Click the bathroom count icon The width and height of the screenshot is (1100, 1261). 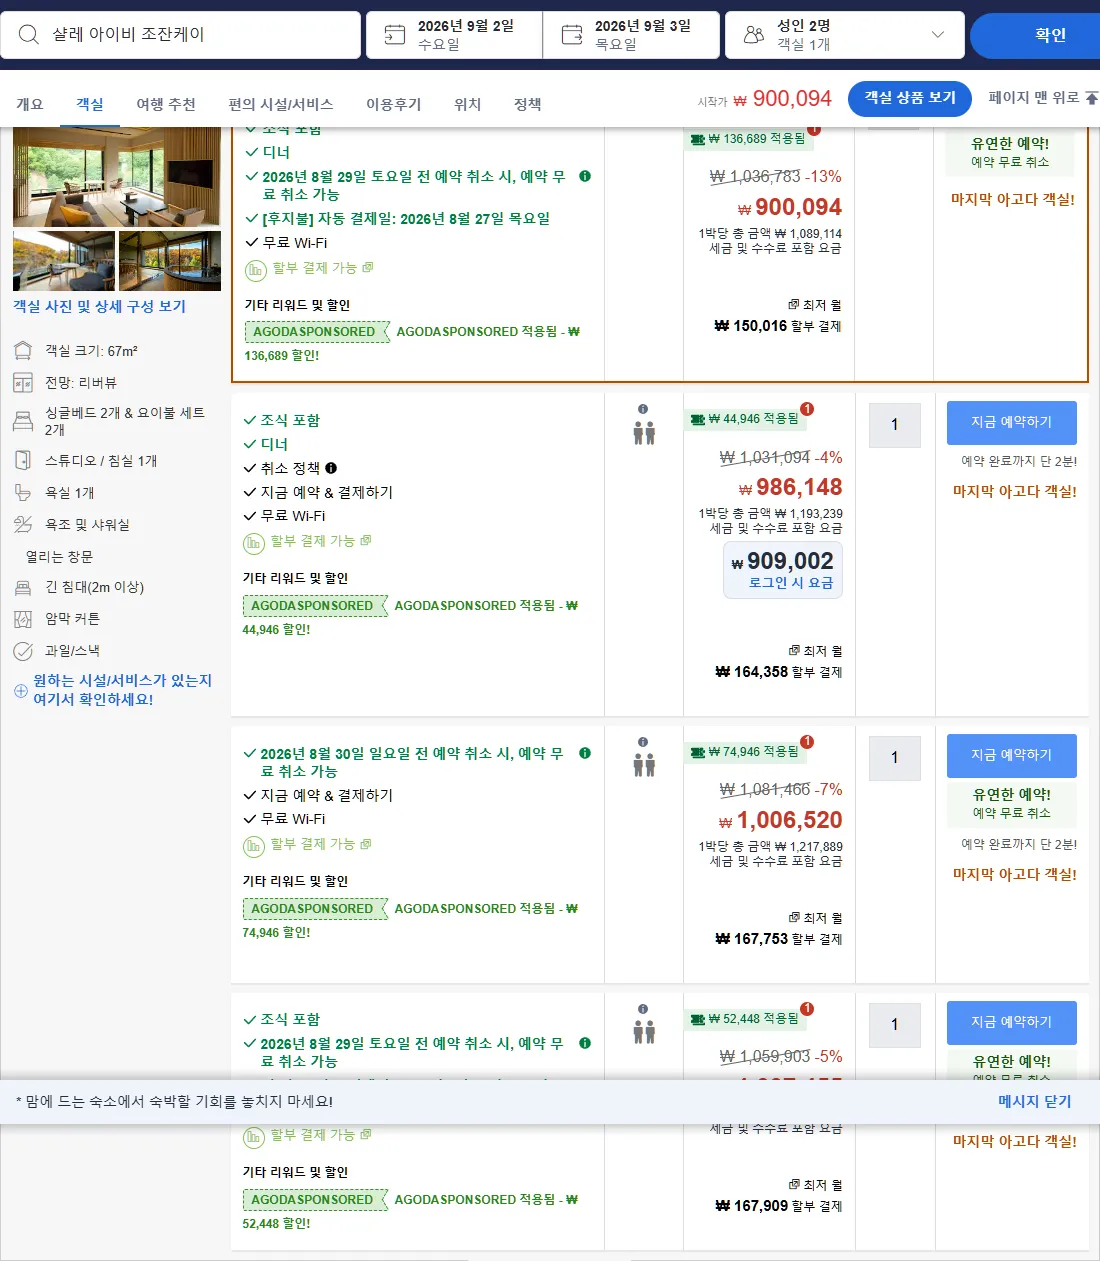click(23, 493)
